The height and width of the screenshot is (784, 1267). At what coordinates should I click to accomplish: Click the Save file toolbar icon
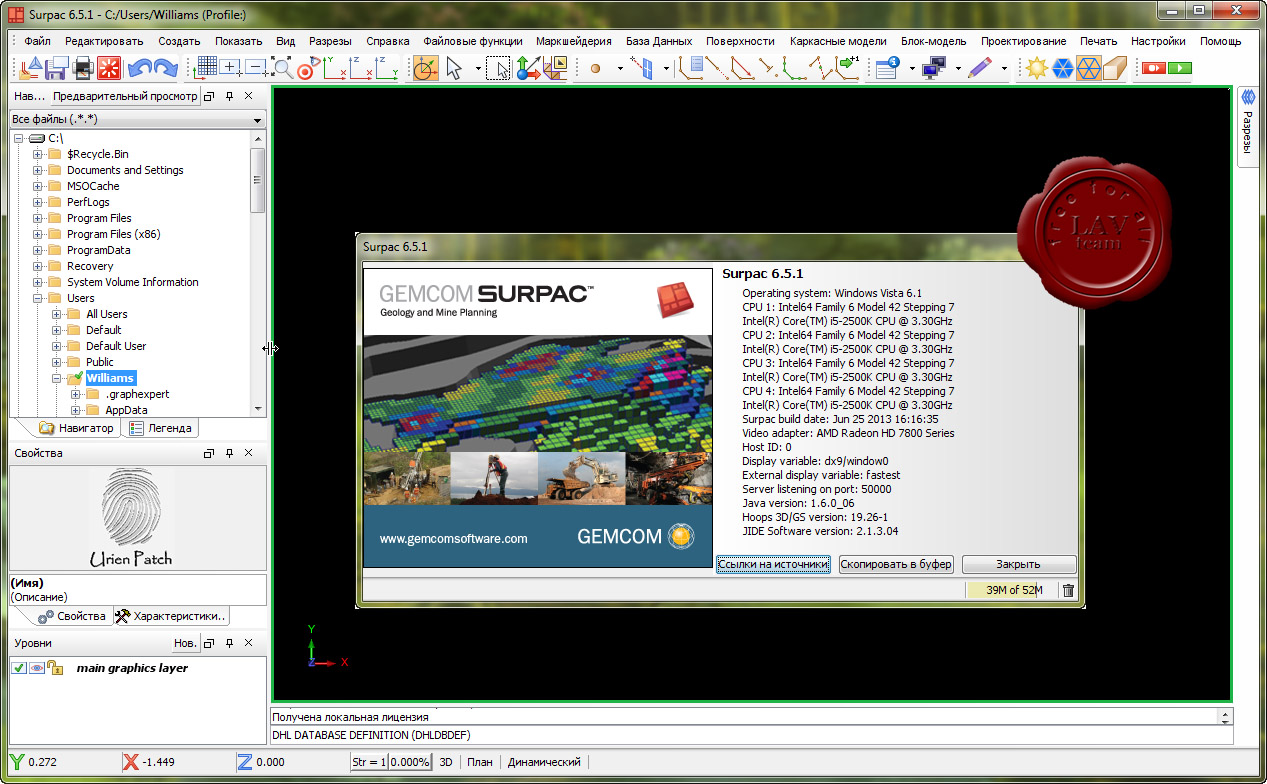(x=57, y=68)
